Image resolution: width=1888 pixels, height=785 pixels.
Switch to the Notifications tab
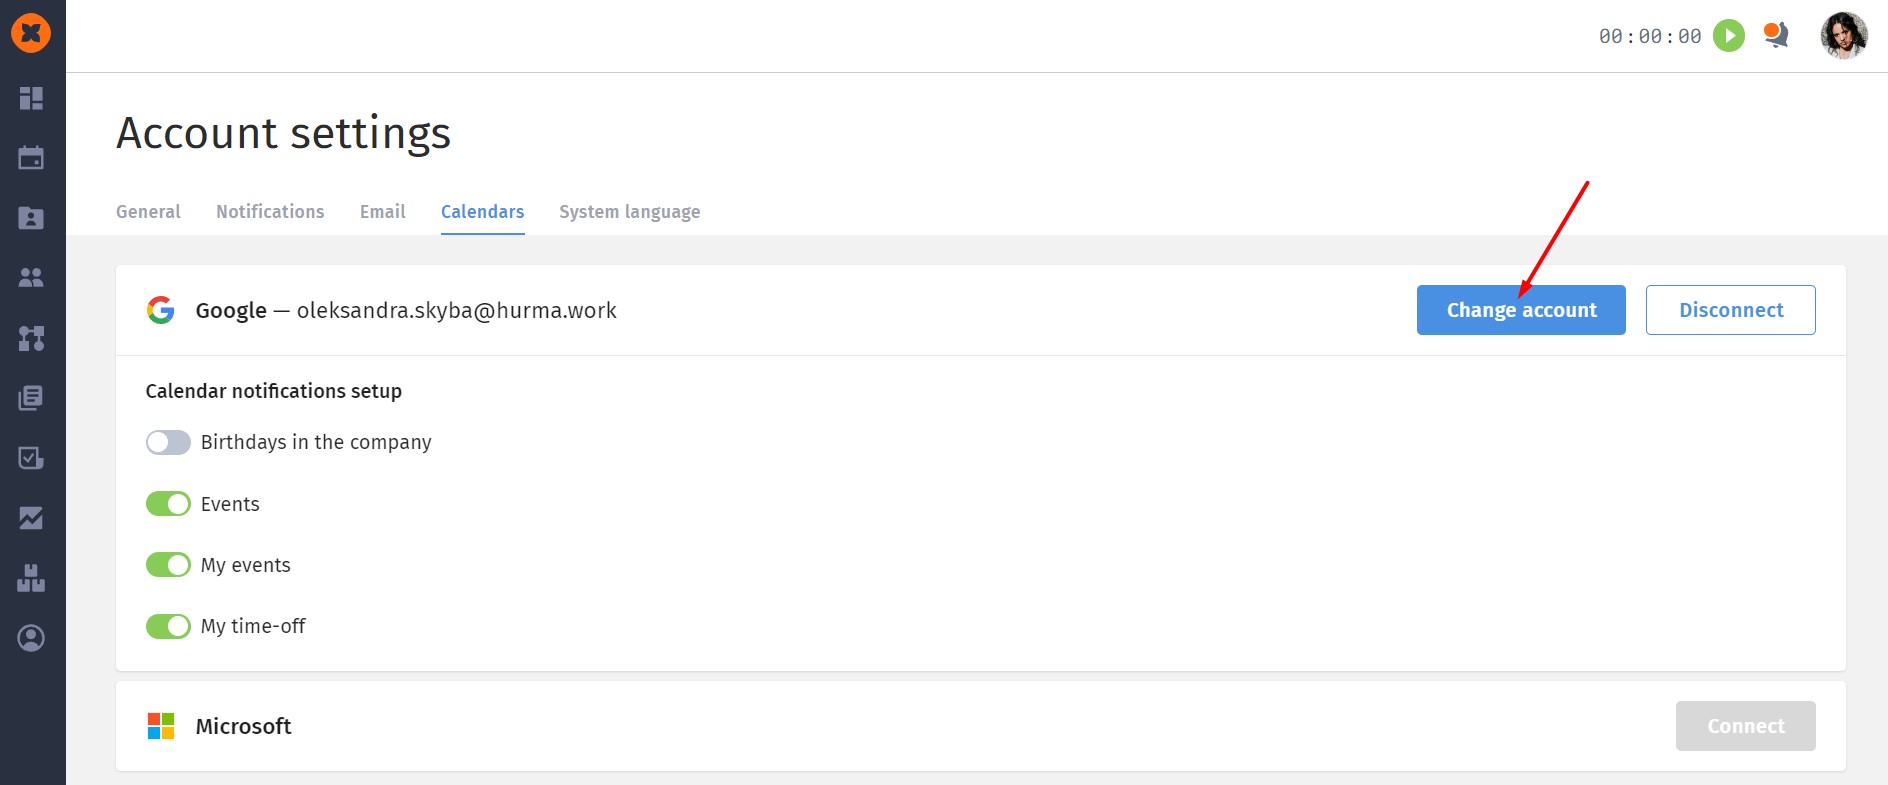(x=270, y=212)
